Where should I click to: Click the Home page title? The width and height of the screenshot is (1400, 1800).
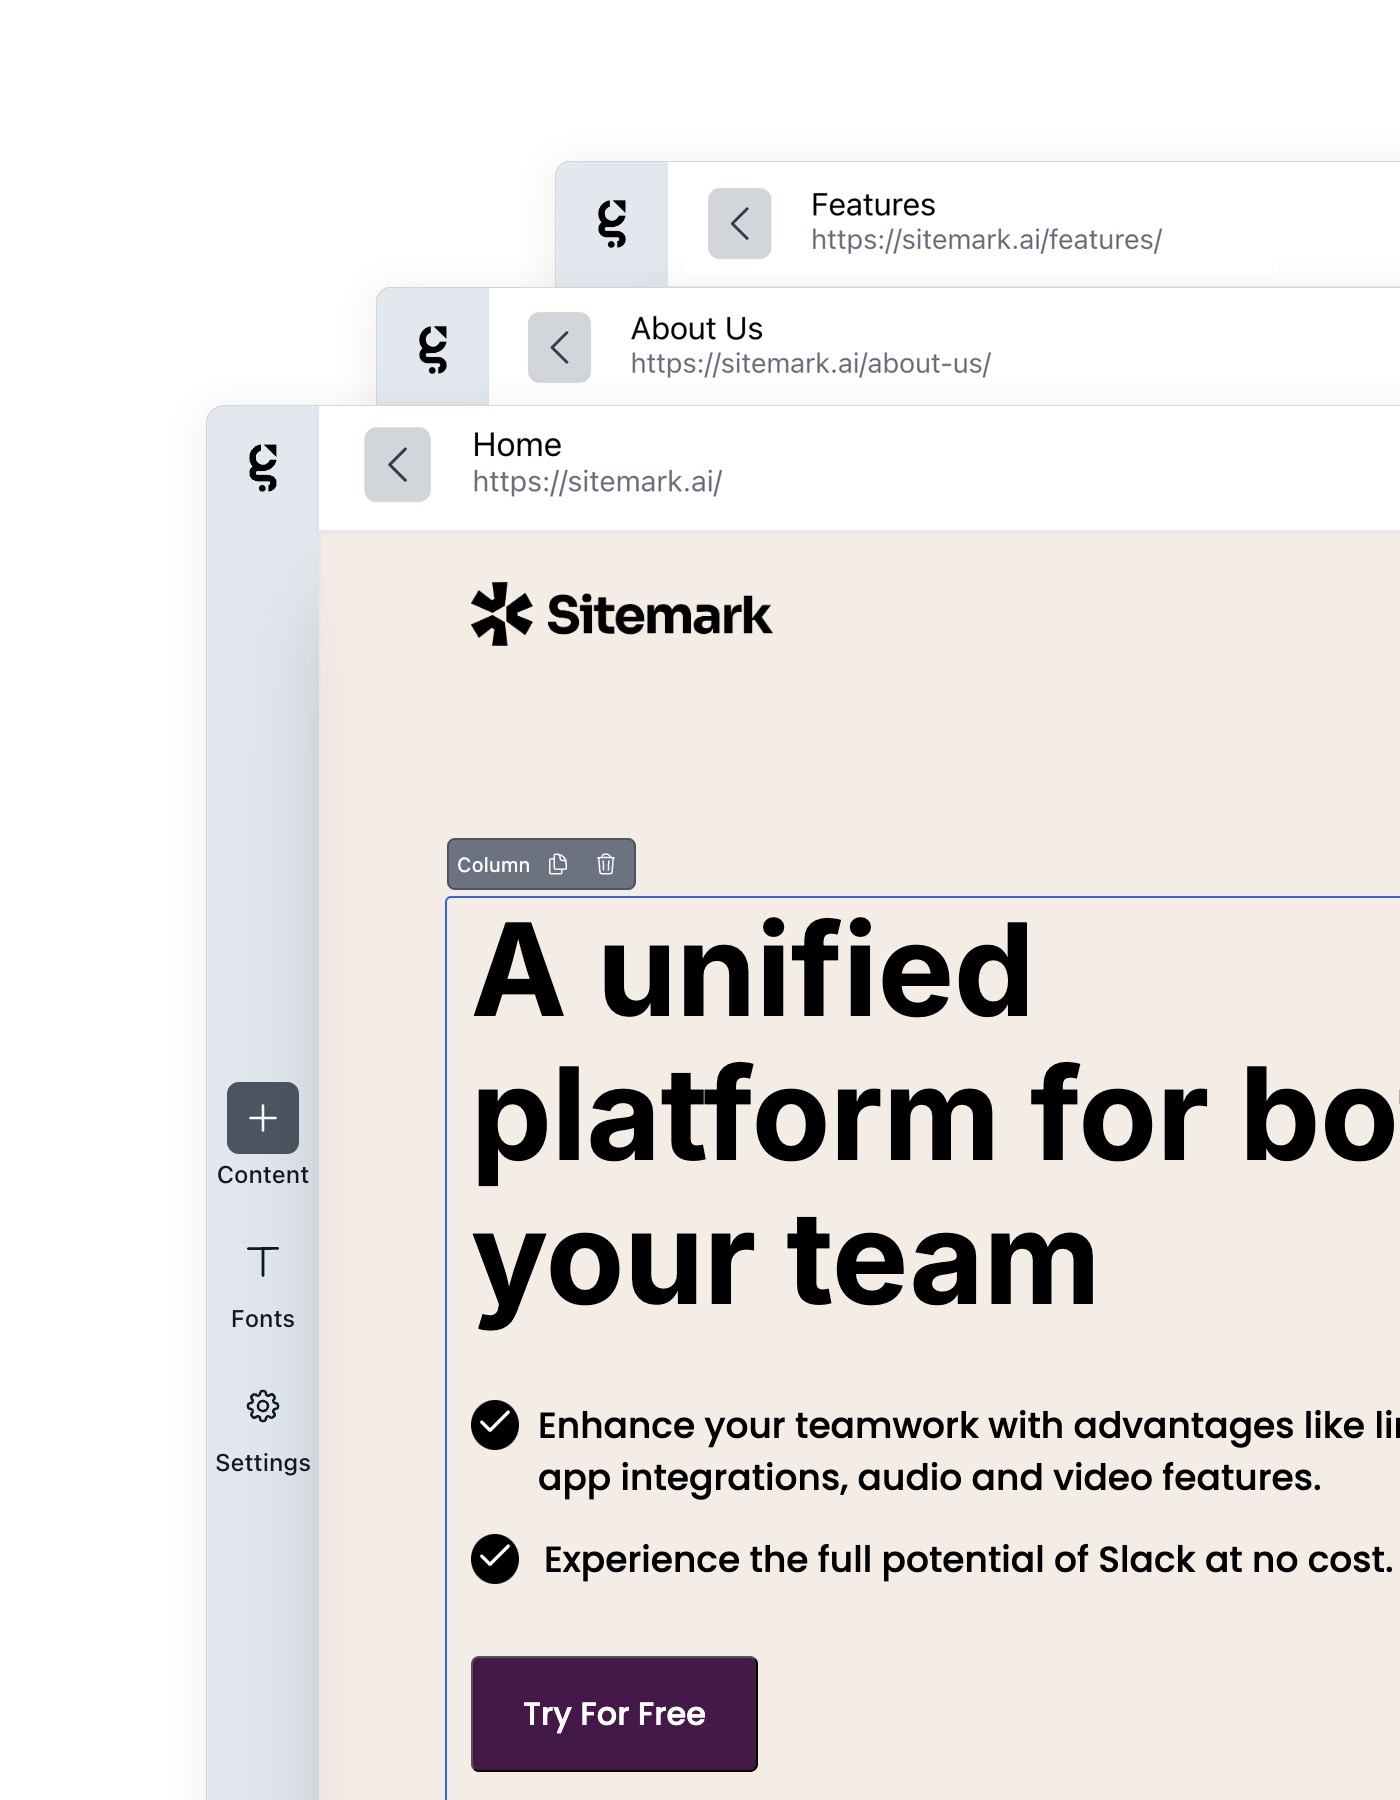(517, 445)
